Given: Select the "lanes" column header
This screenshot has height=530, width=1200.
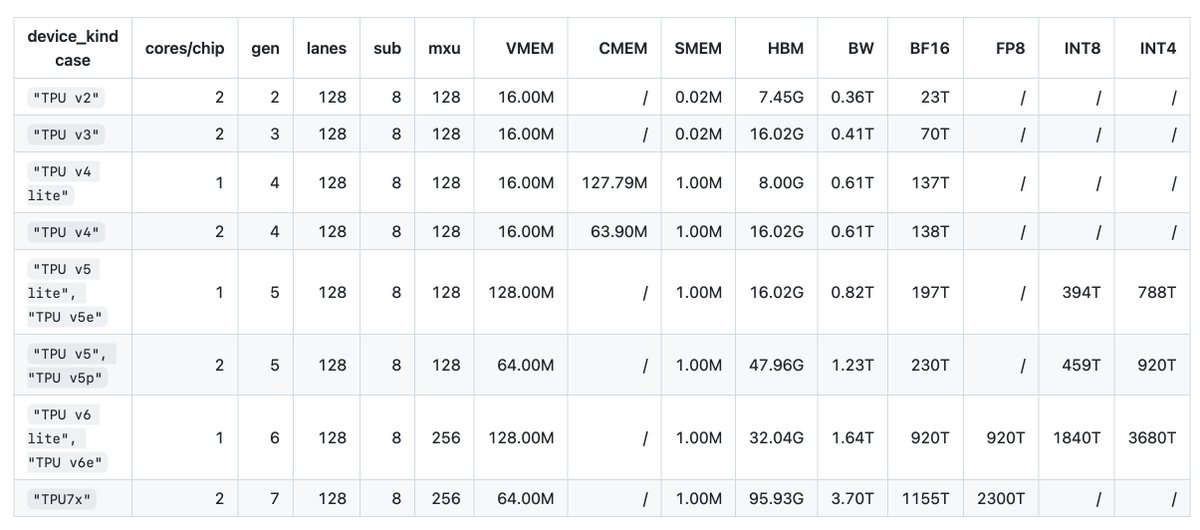Looking at the screenshot, I should coord(326,47).
